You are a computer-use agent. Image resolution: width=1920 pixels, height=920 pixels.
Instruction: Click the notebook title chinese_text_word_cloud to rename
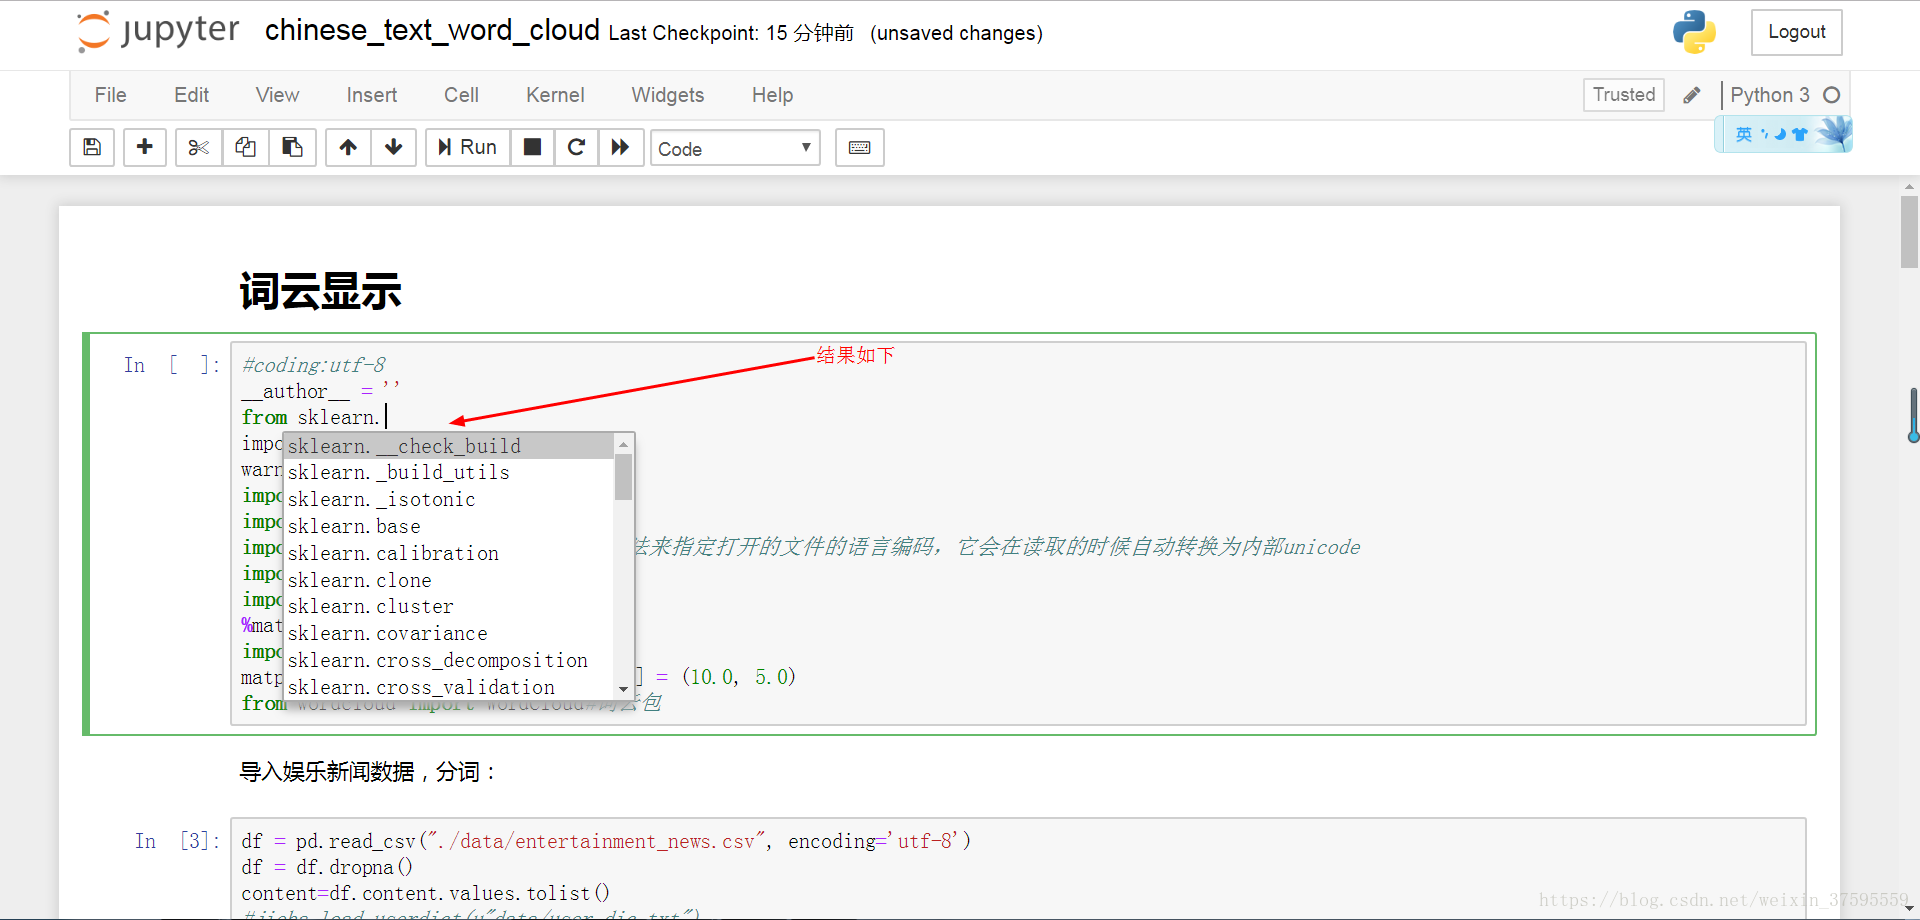[430, 31]
